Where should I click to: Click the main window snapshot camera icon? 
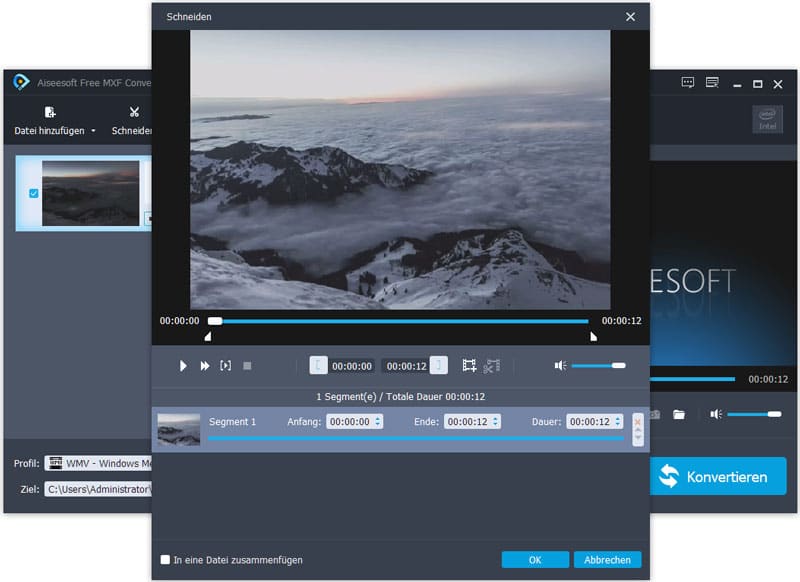click(655, 414)
